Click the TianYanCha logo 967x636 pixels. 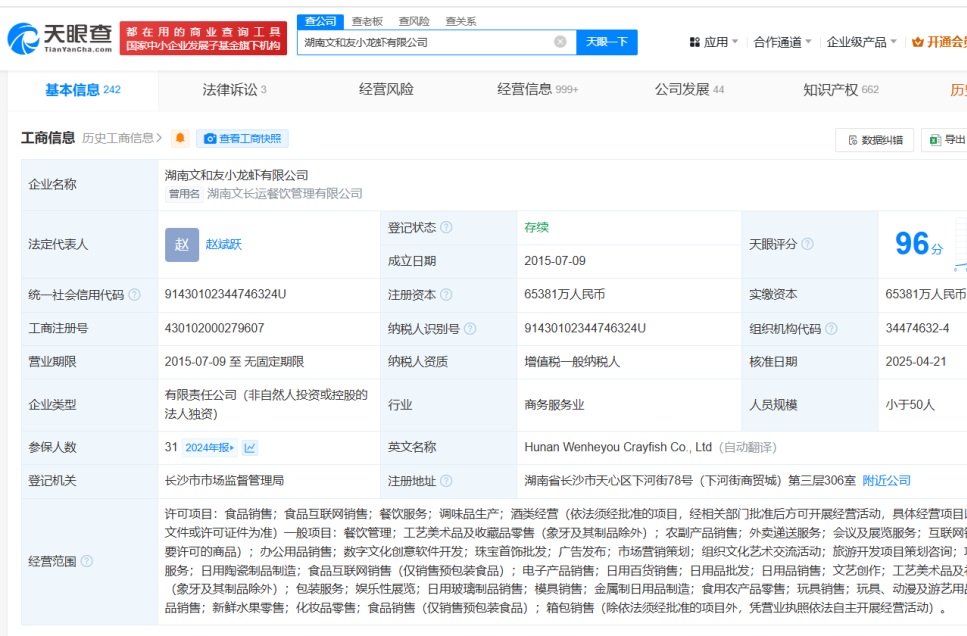tap(60, 38)
